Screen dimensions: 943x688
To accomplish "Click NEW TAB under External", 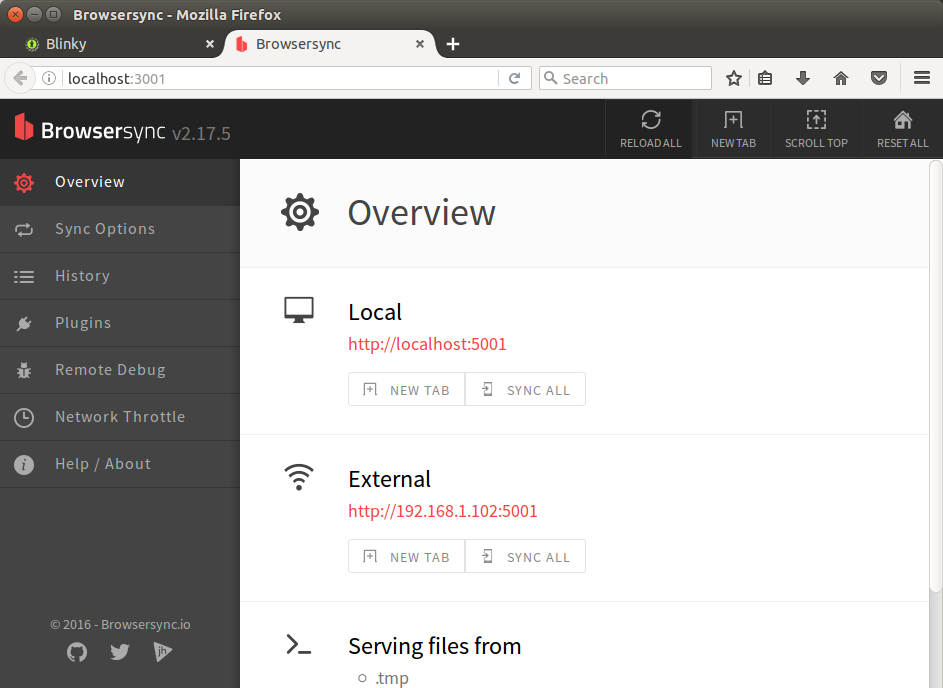I will pyautogui.click(x=407, y=557).
